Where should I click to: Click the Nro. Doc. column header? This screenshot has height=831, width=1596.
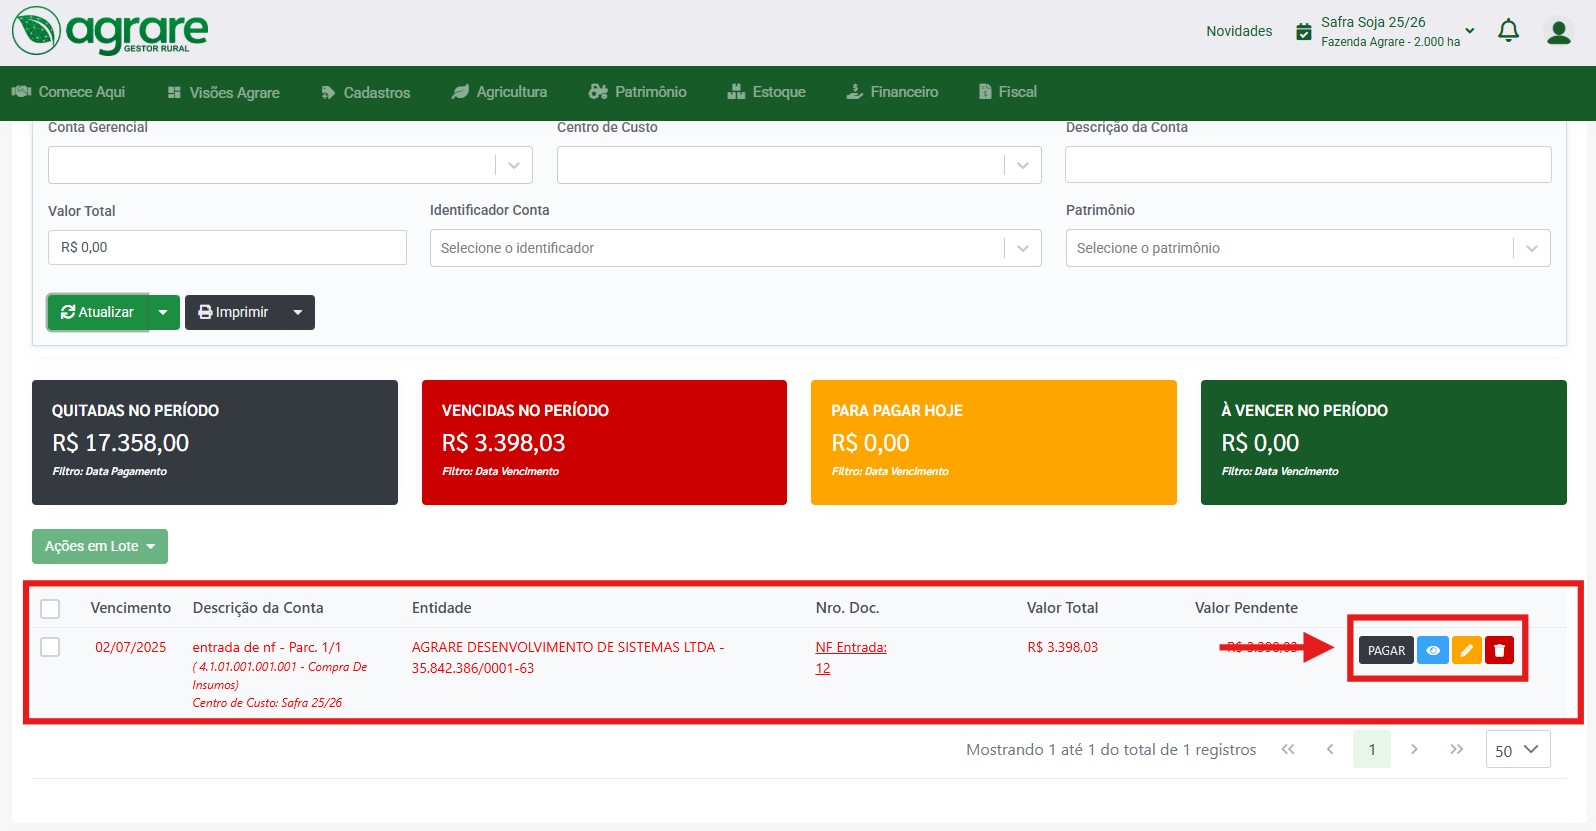click(x=847, y=608)
